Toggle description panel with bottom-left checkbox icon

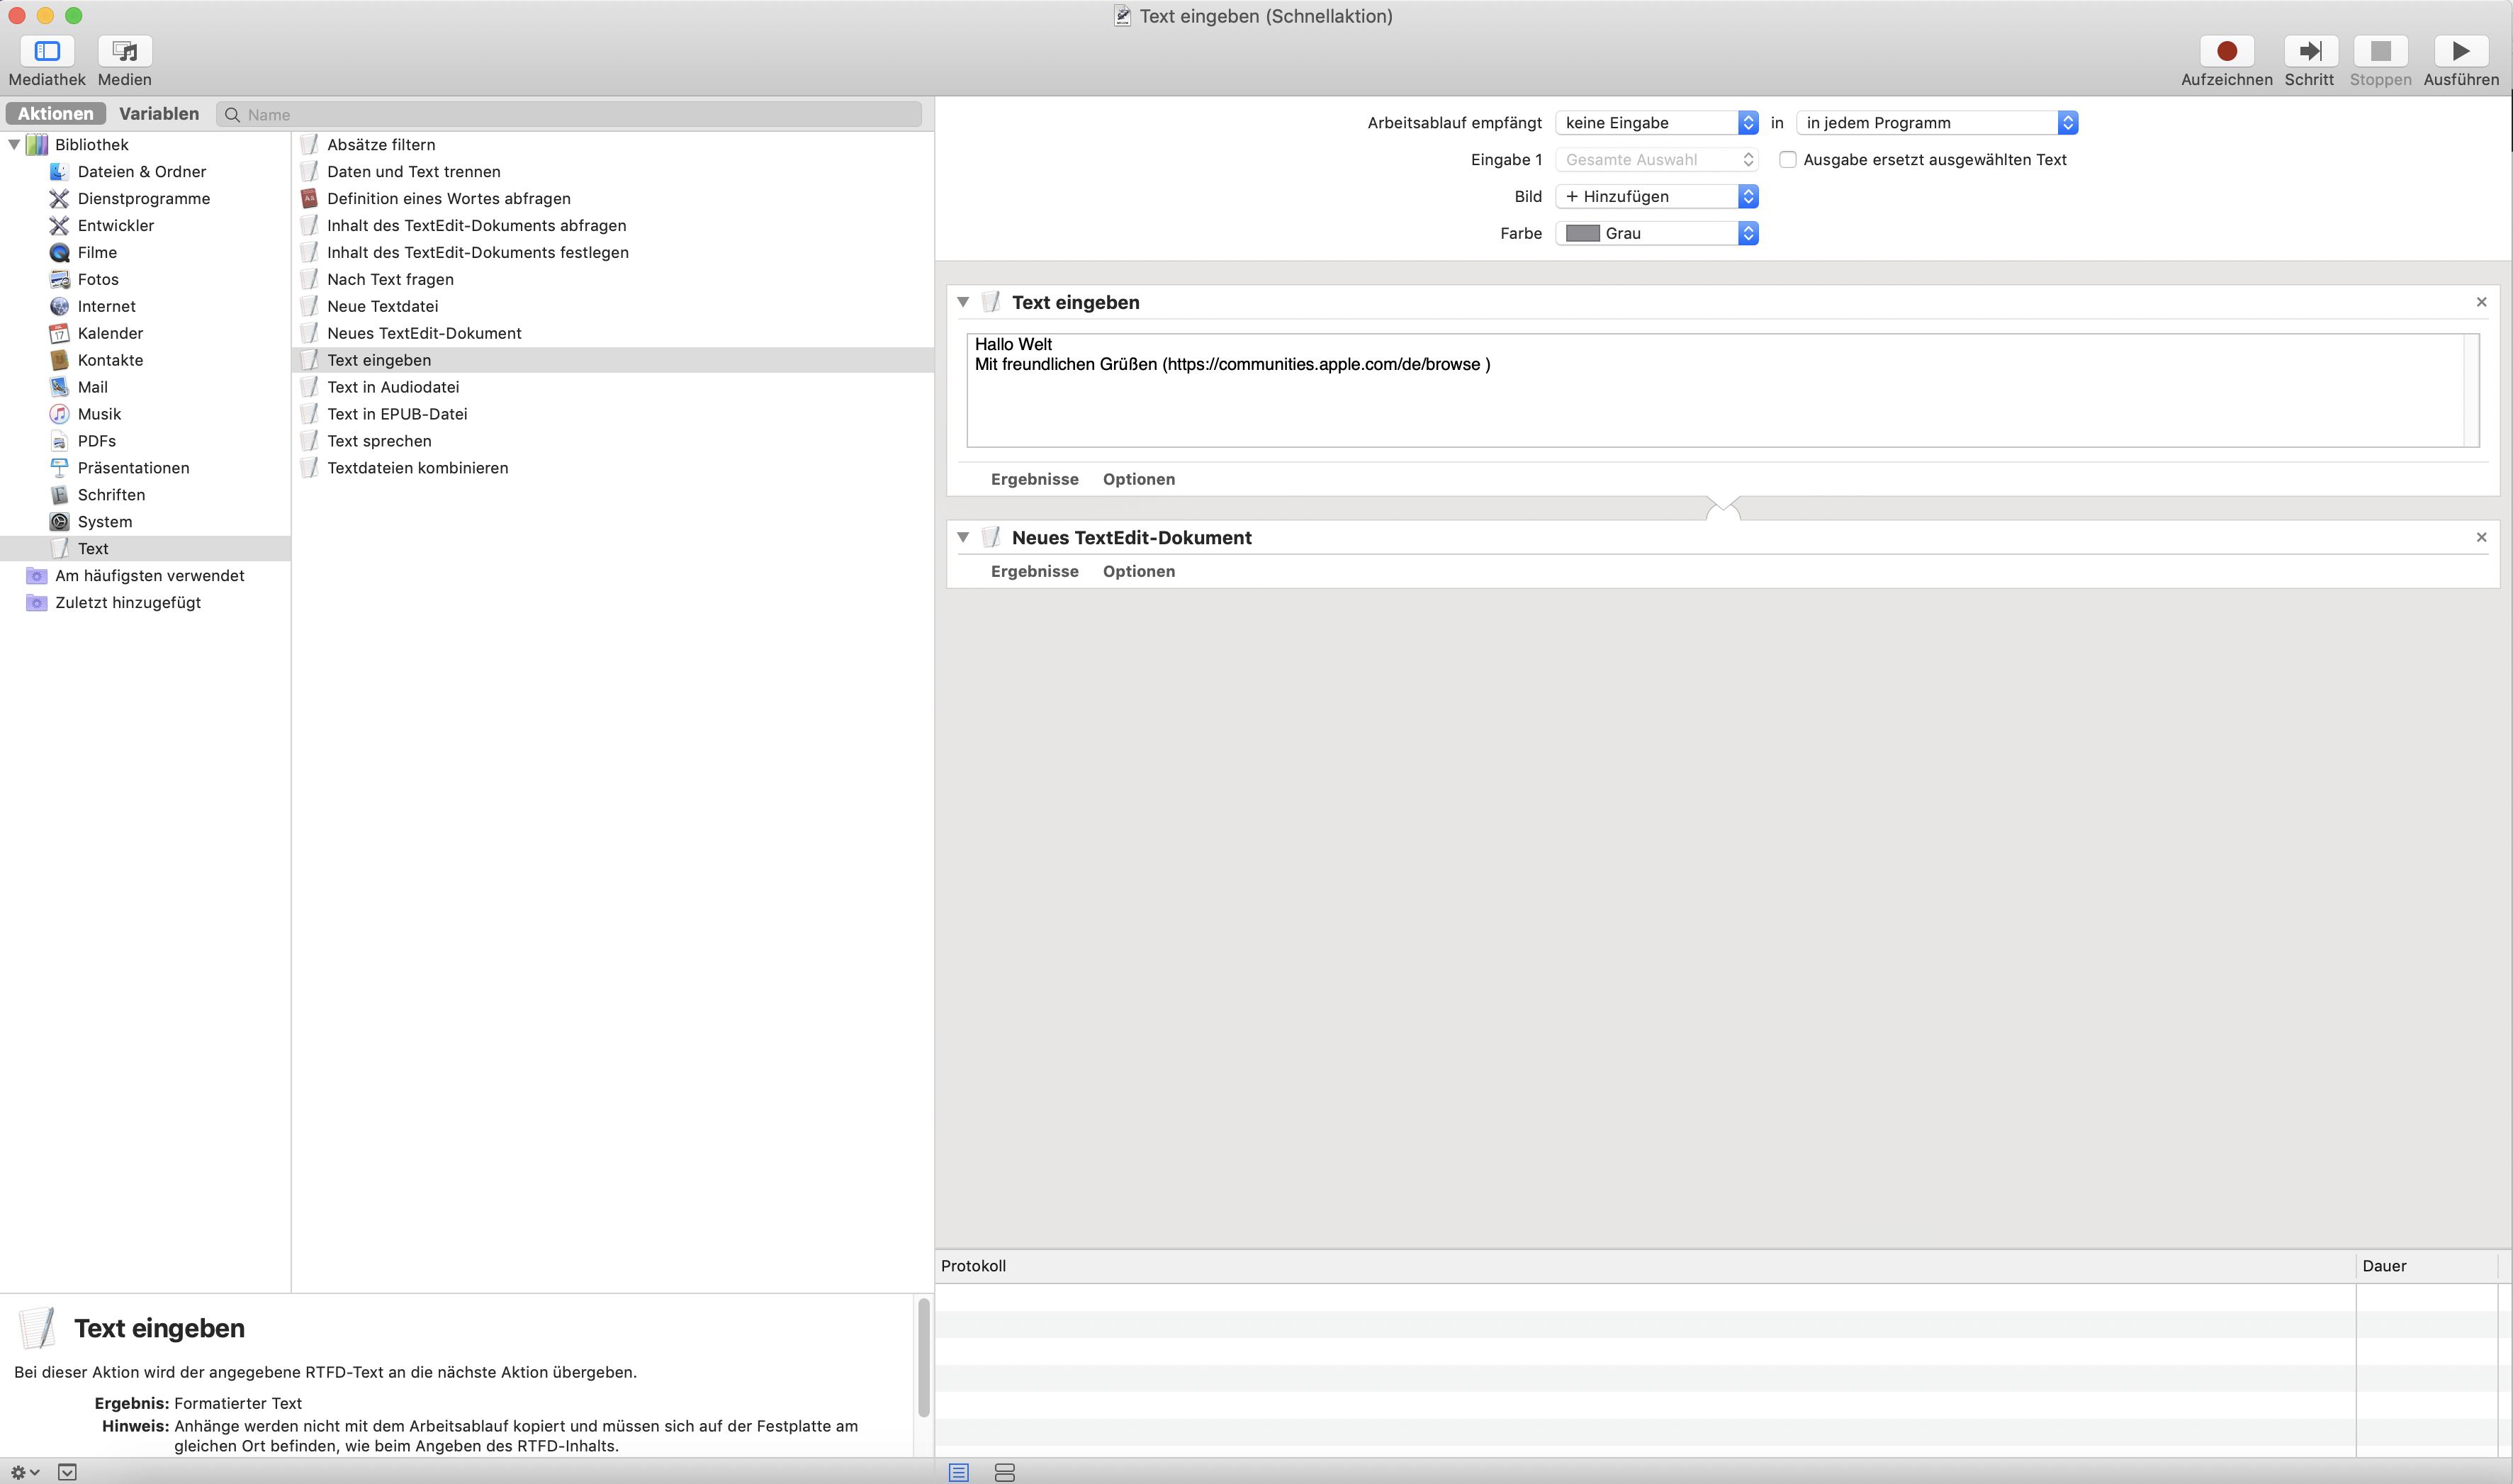coord(67,1472)
